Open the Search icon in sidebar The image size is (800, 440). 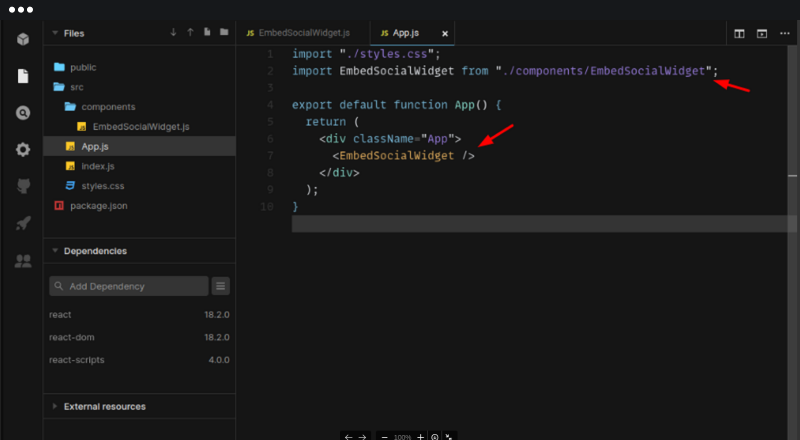coord(23,113)
